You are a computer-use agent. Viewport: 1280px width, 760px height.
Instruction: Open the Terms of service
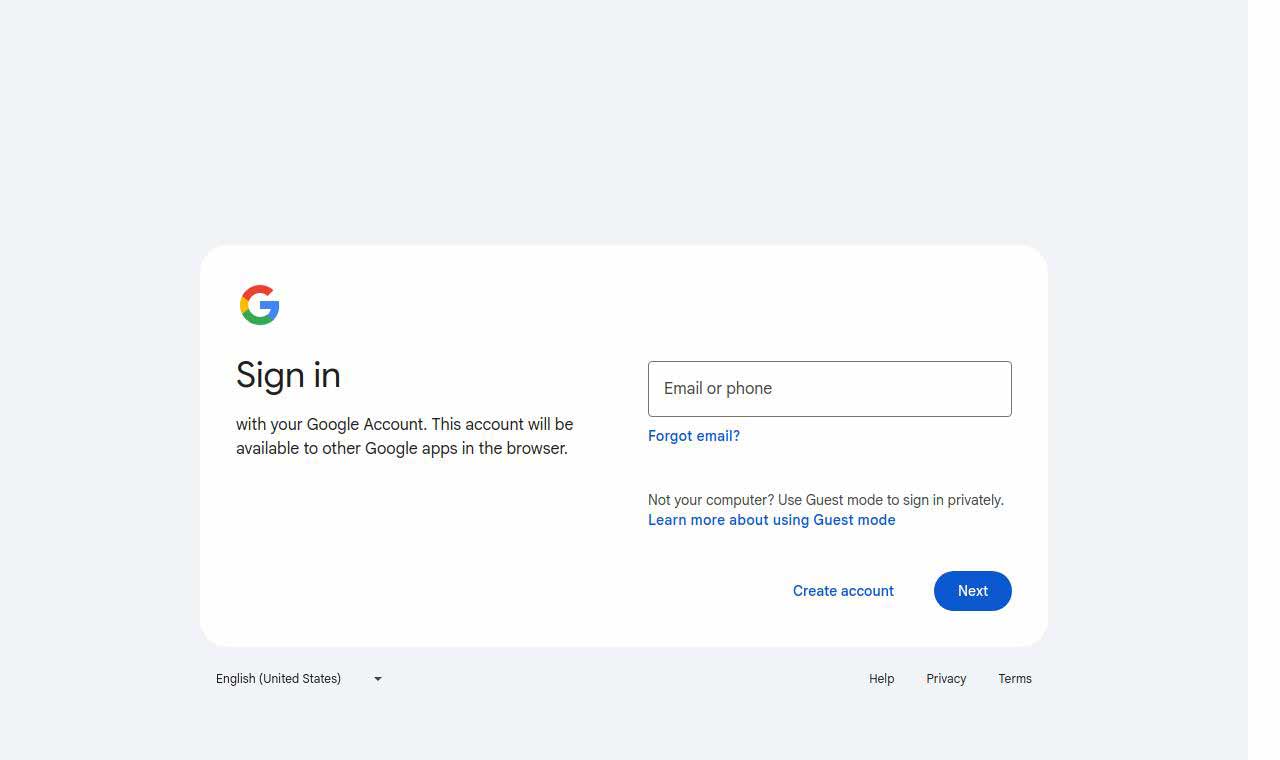coord(1014,679)
